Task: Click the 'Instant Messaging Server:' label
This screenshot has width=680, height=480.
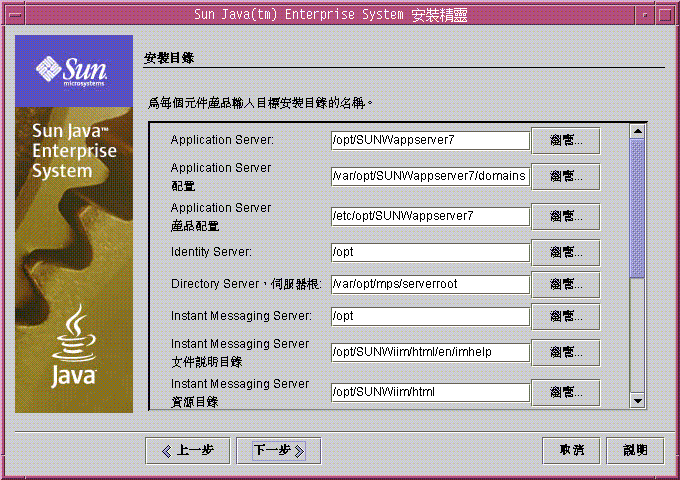Action: click(x=241, y=316)
